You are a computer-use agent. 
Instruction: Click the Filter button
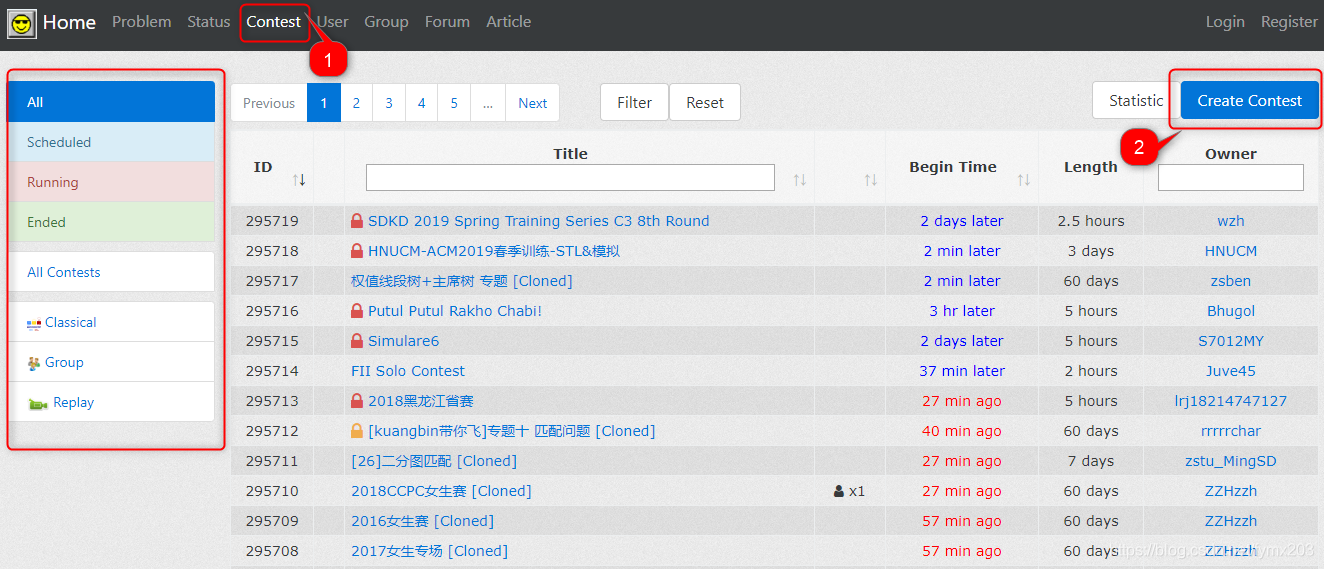(634, 102)
